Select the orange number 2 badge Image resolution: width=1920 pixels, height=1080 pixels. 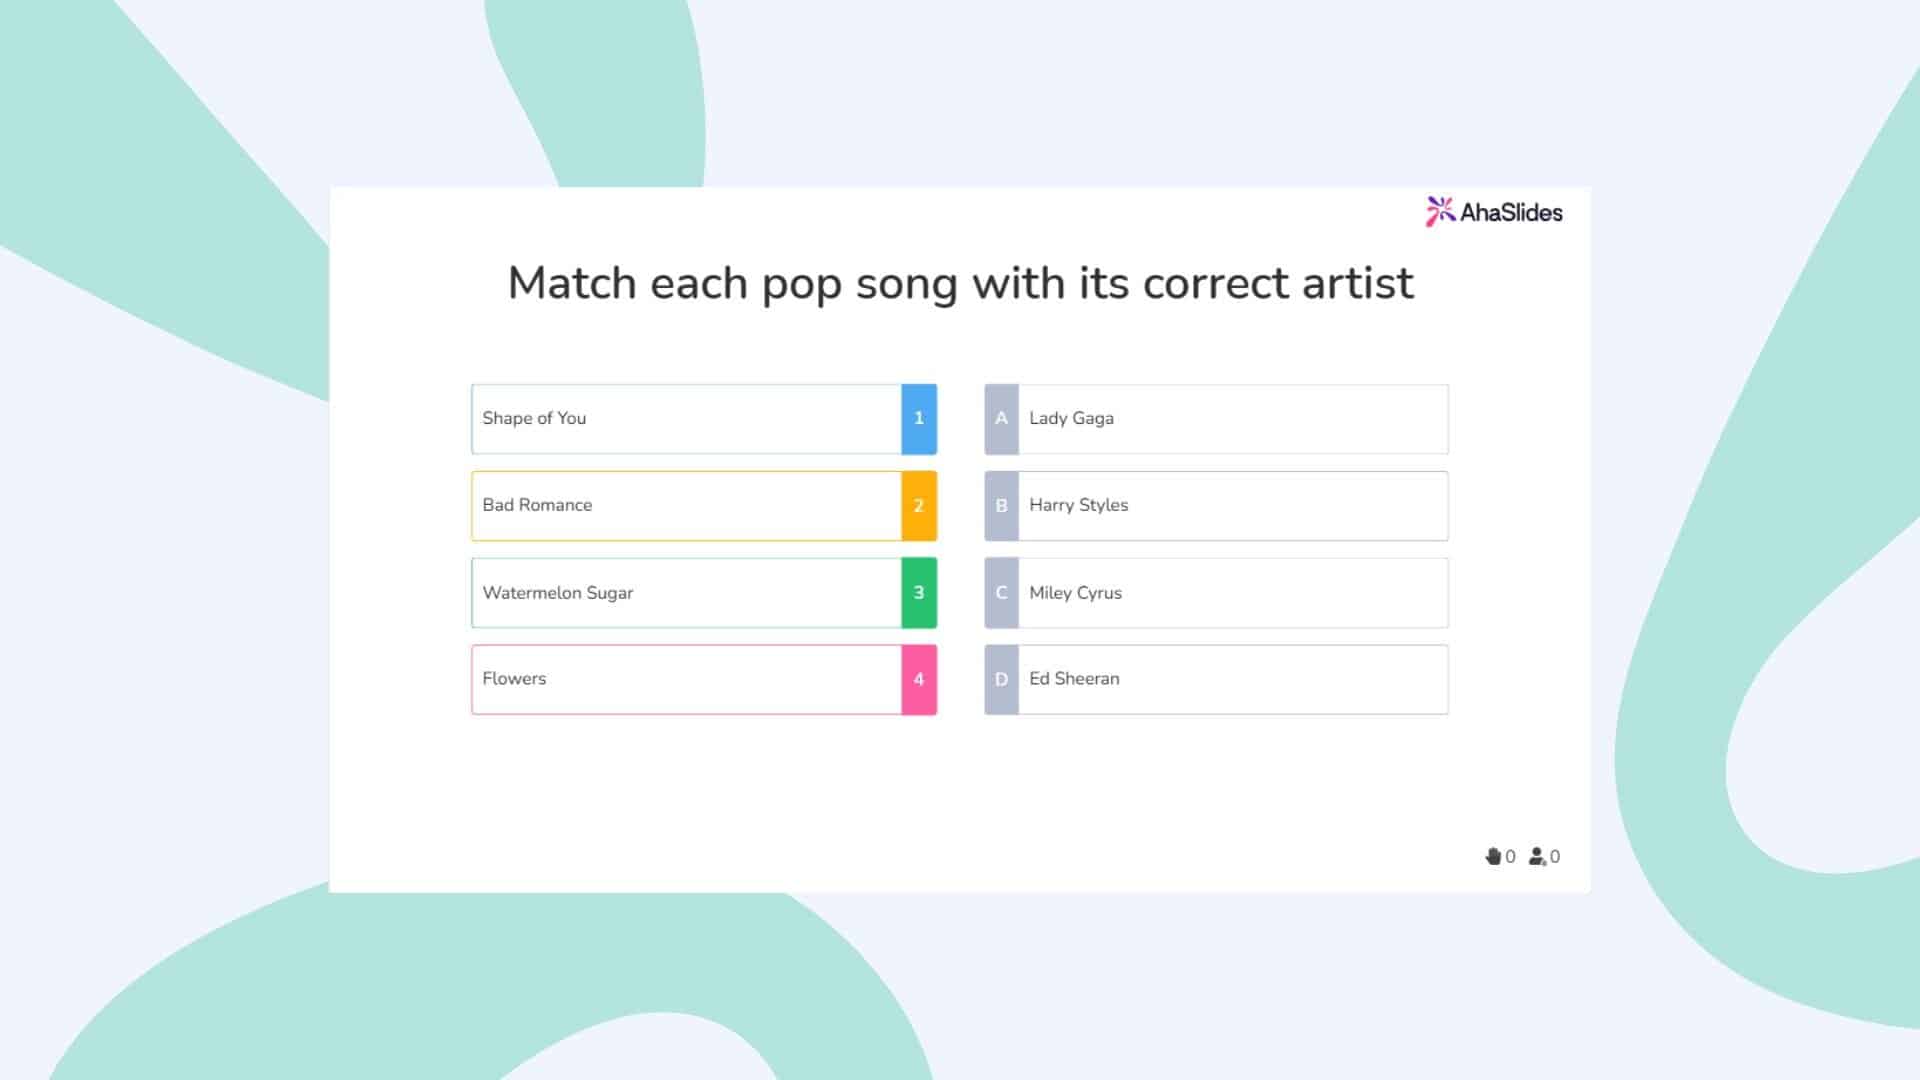tap(918, 505)
